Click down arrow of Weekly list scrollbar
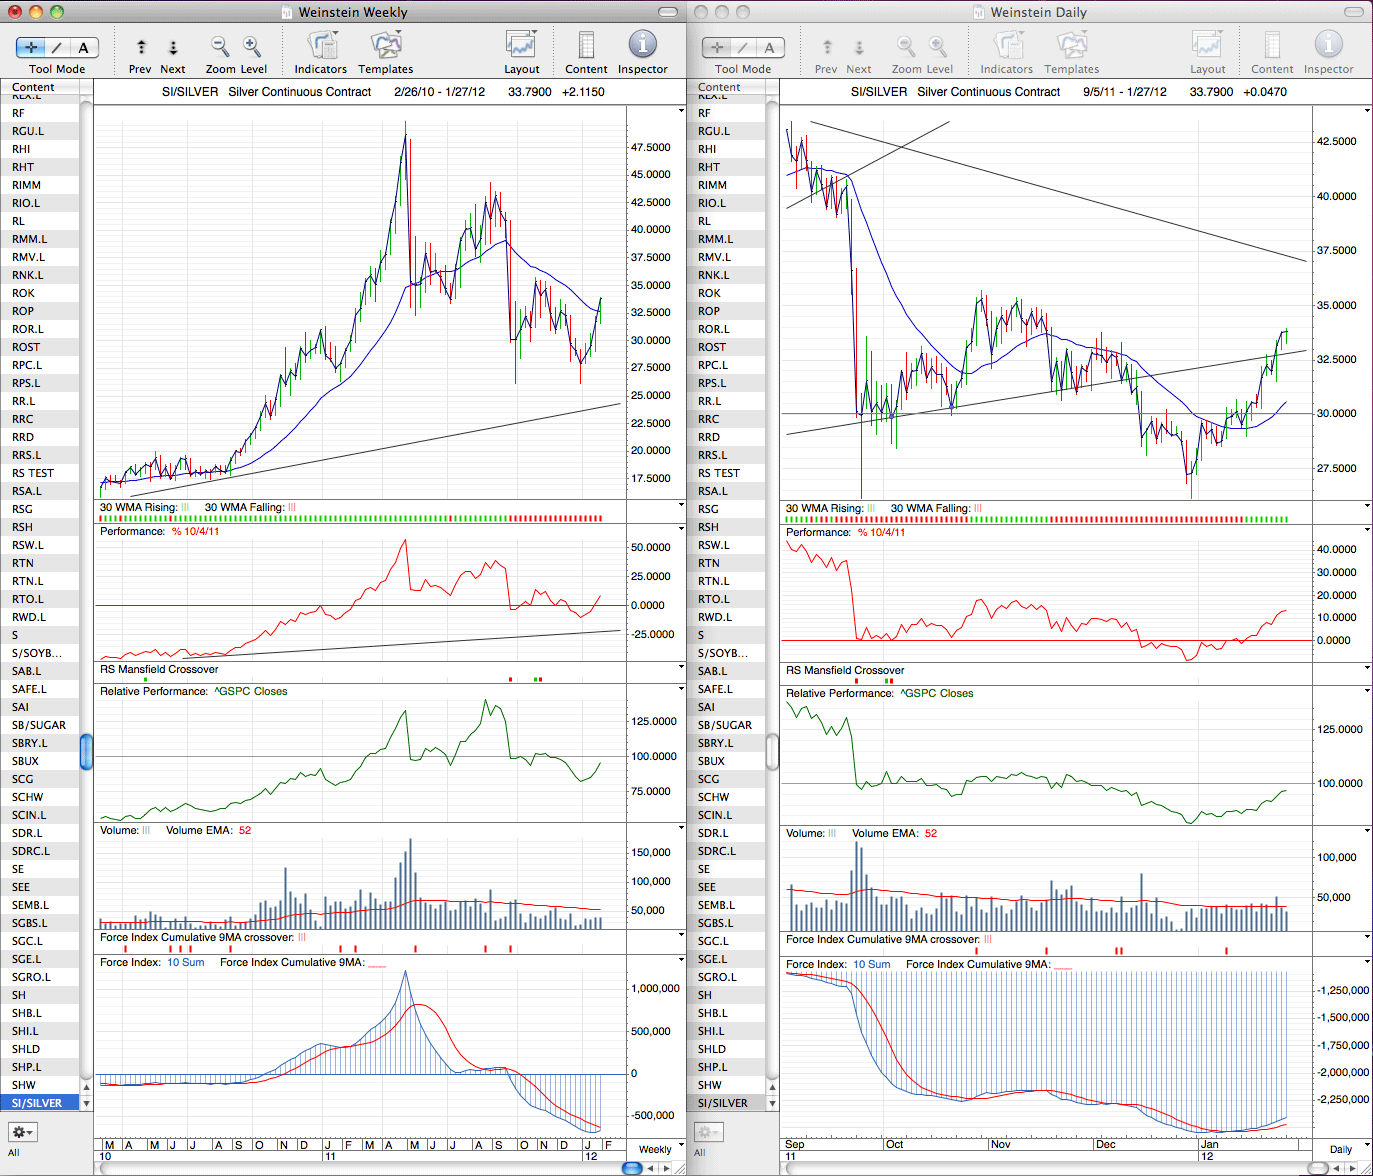Screen dimensions: 1373x1176 87,1104
